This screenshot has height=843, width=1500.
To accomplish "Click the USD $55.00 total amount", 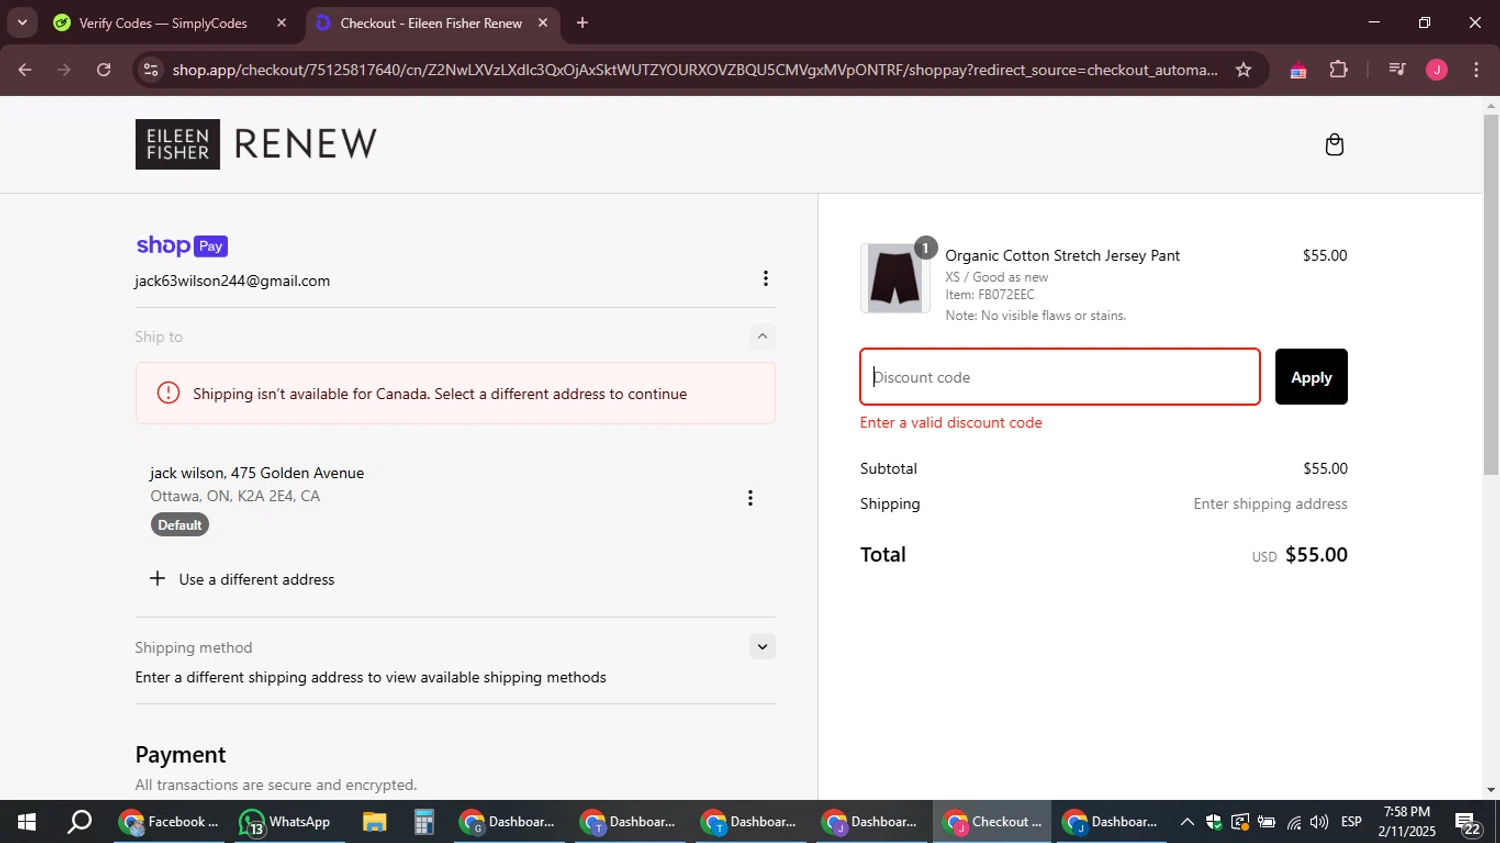I will tap(1300, 555).
